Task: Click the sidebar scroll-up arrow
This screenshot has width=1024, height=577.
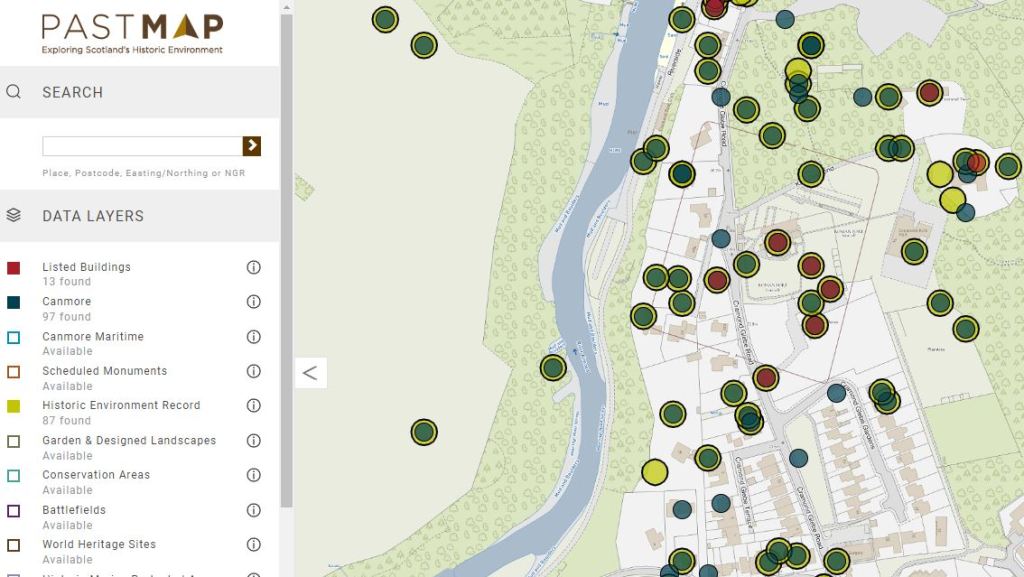Action: (x=286, y=7)
